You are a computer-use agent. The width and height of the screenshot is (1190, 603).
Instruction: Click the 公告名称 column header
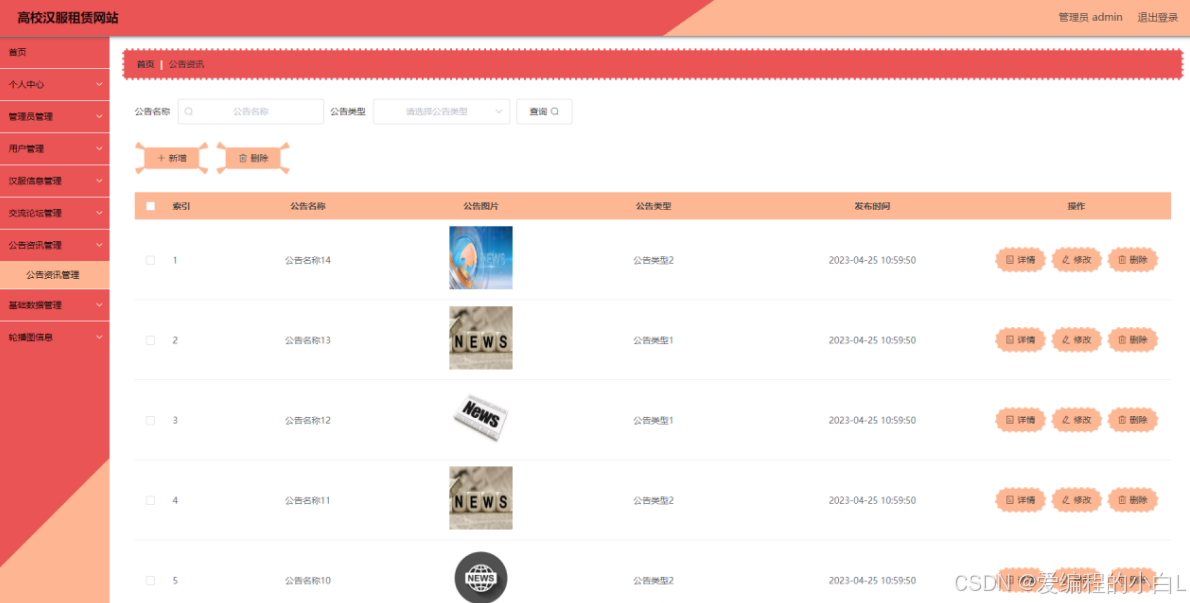click(x=307, y=206)
